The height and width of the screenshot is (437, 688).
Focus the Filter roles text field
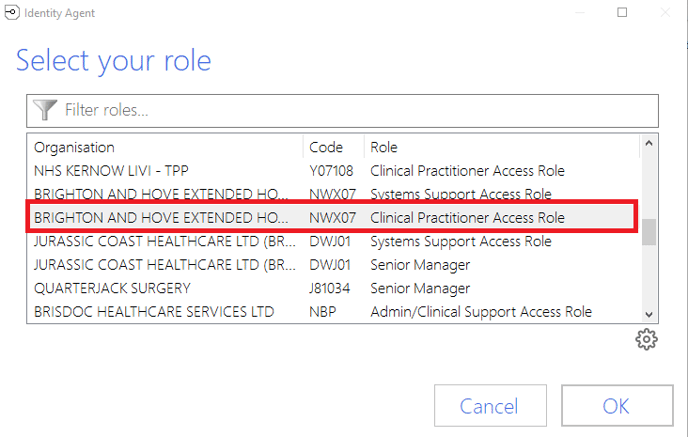click(x=350, y=109)
